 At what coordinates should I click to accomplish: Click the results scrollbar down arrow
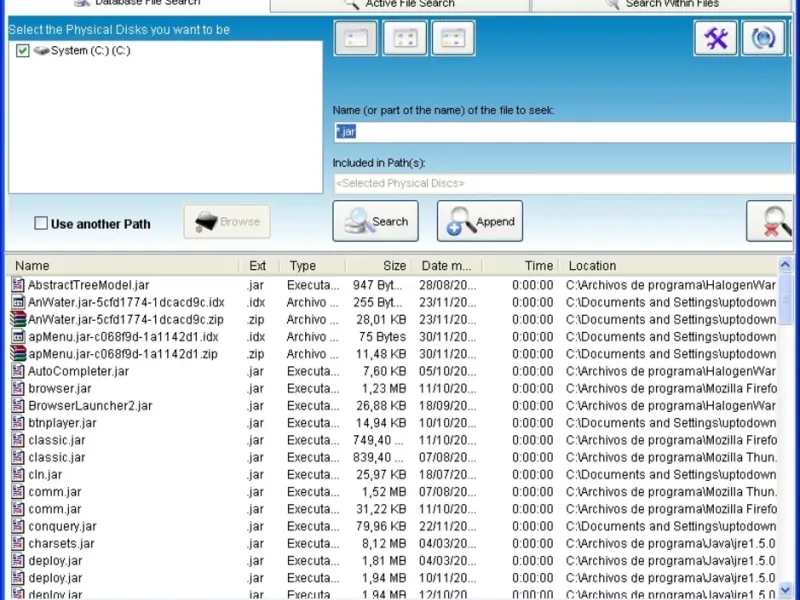pos(785,590)
